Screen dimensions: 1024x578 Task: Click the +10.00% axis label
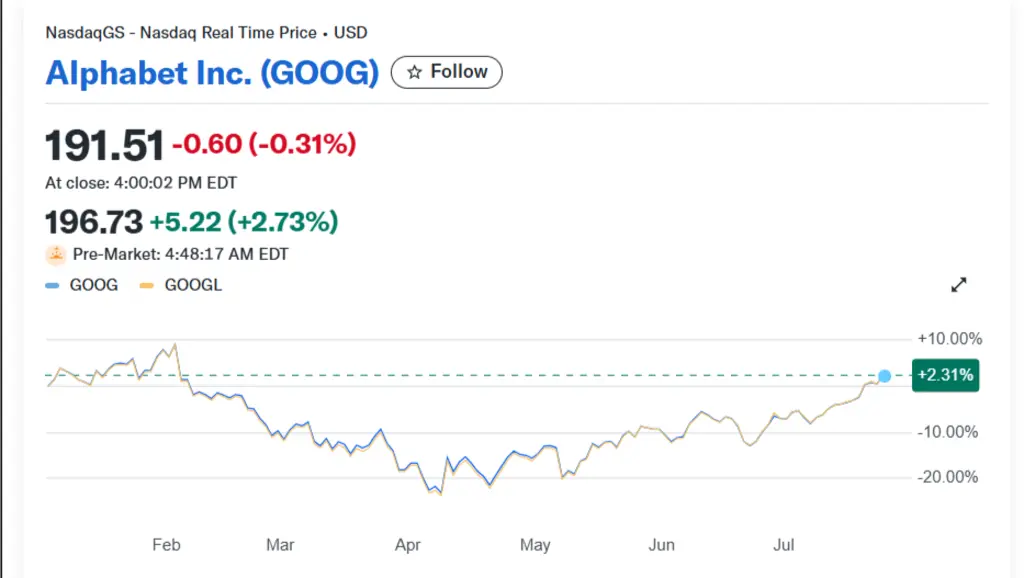pos(949,338)
